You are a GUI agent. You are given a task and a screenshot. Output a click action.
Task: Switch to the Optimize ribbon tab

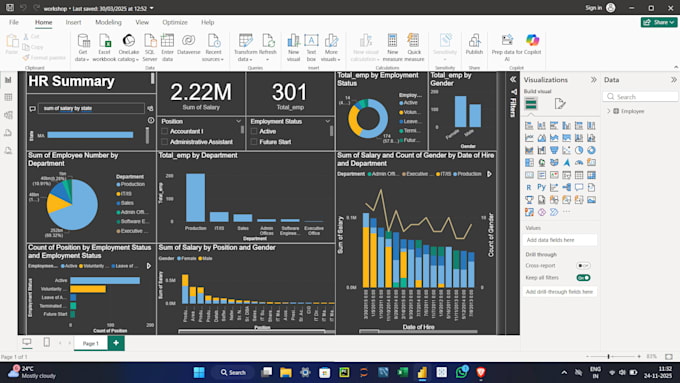pyautogui.click(x=175, y=22)
